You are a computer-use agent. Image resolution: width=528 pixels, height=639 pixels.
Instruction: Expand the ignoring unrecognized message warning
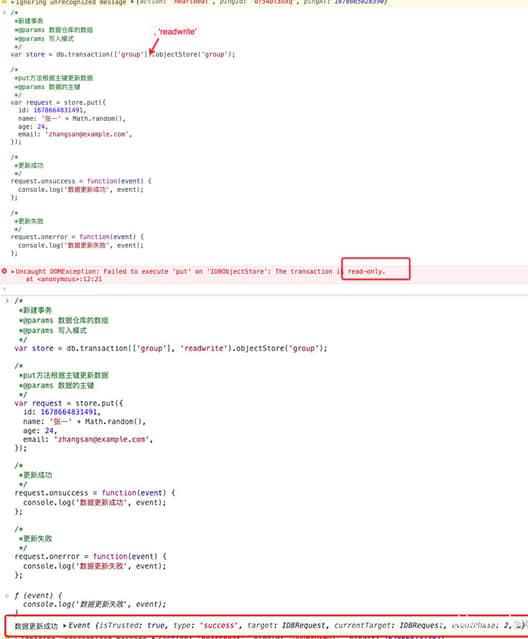click(x=13, y=2)
